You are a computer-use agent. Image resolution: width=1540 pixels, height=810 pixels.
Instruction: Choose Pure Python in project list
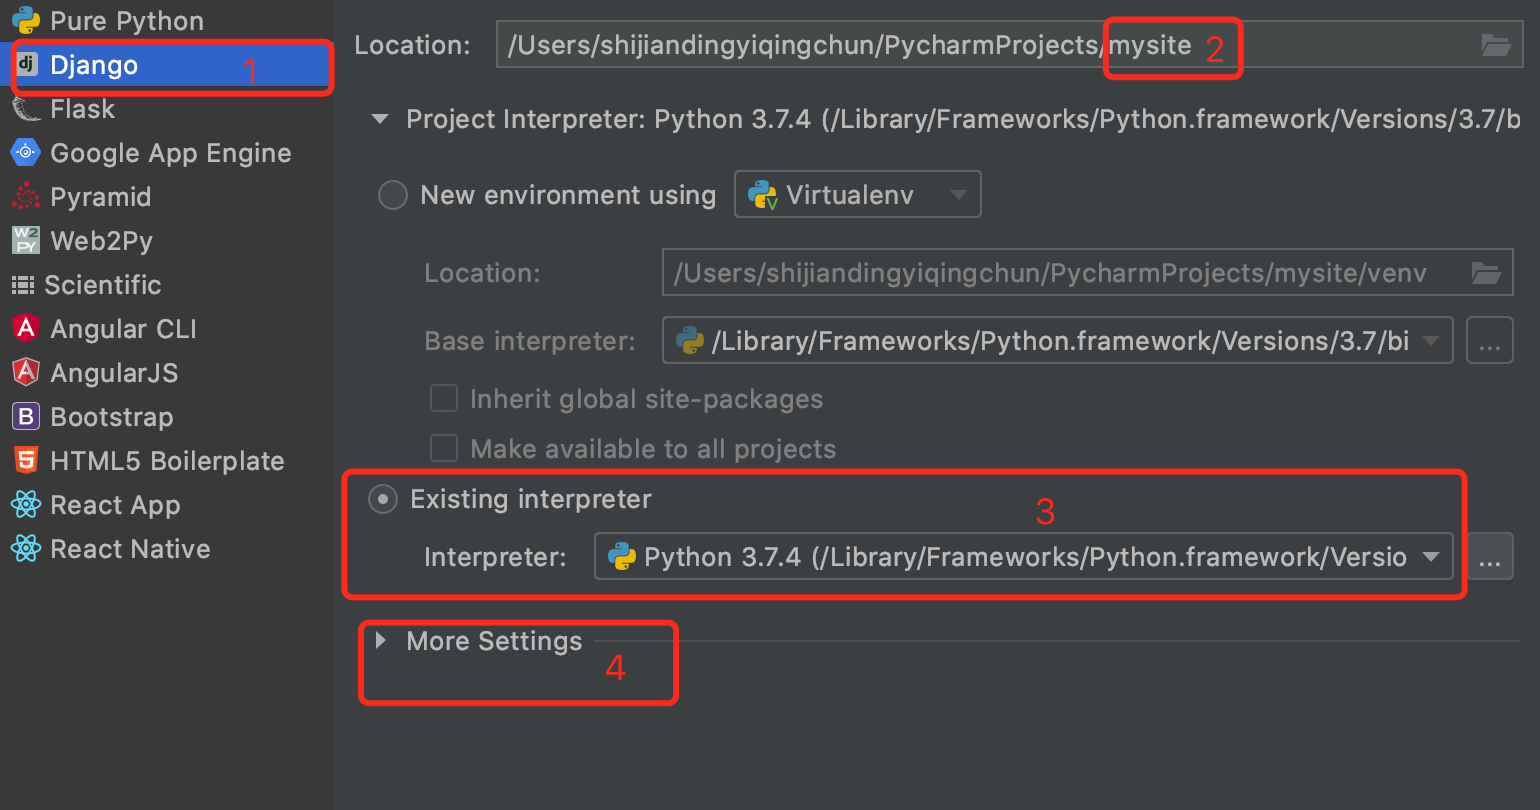127,21
